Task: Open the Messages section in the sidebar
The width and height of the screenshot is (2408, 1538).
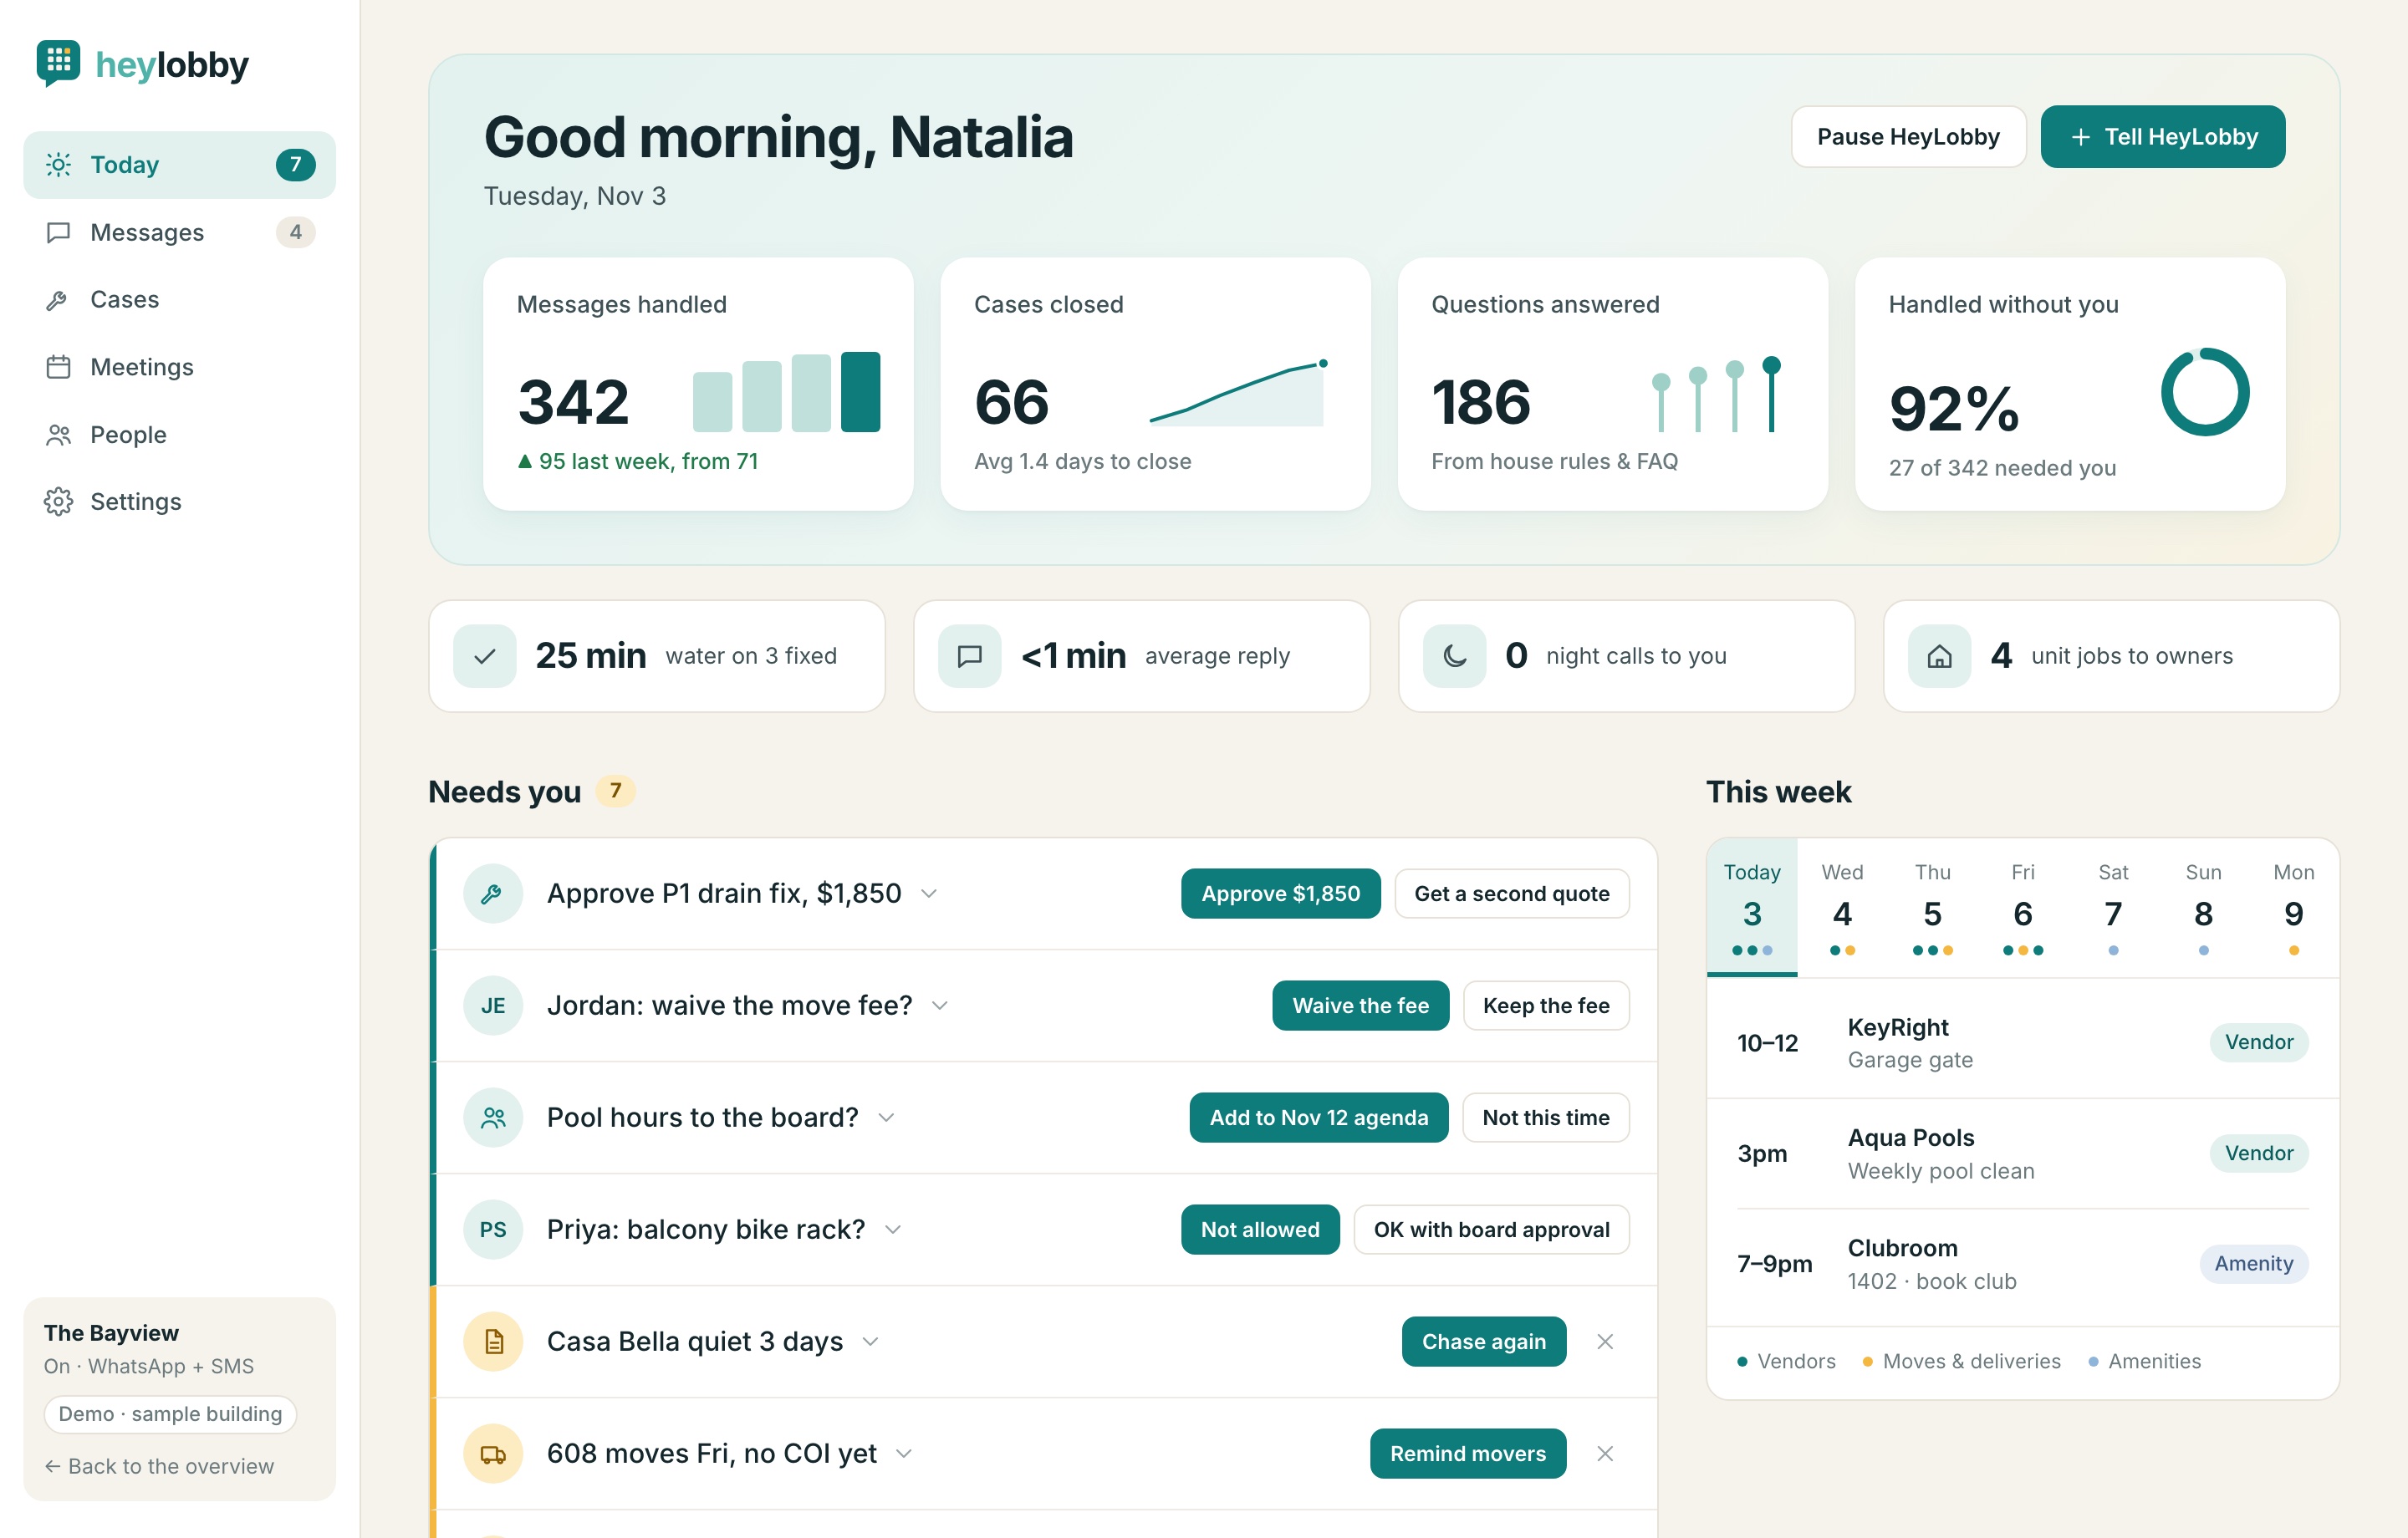Action: [180, 232]
